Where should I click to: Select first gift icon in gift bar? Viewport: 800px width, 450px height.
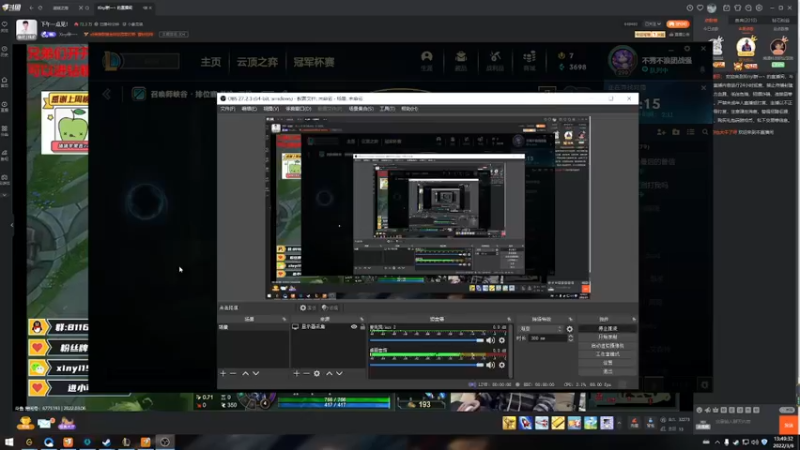(509, 423)
